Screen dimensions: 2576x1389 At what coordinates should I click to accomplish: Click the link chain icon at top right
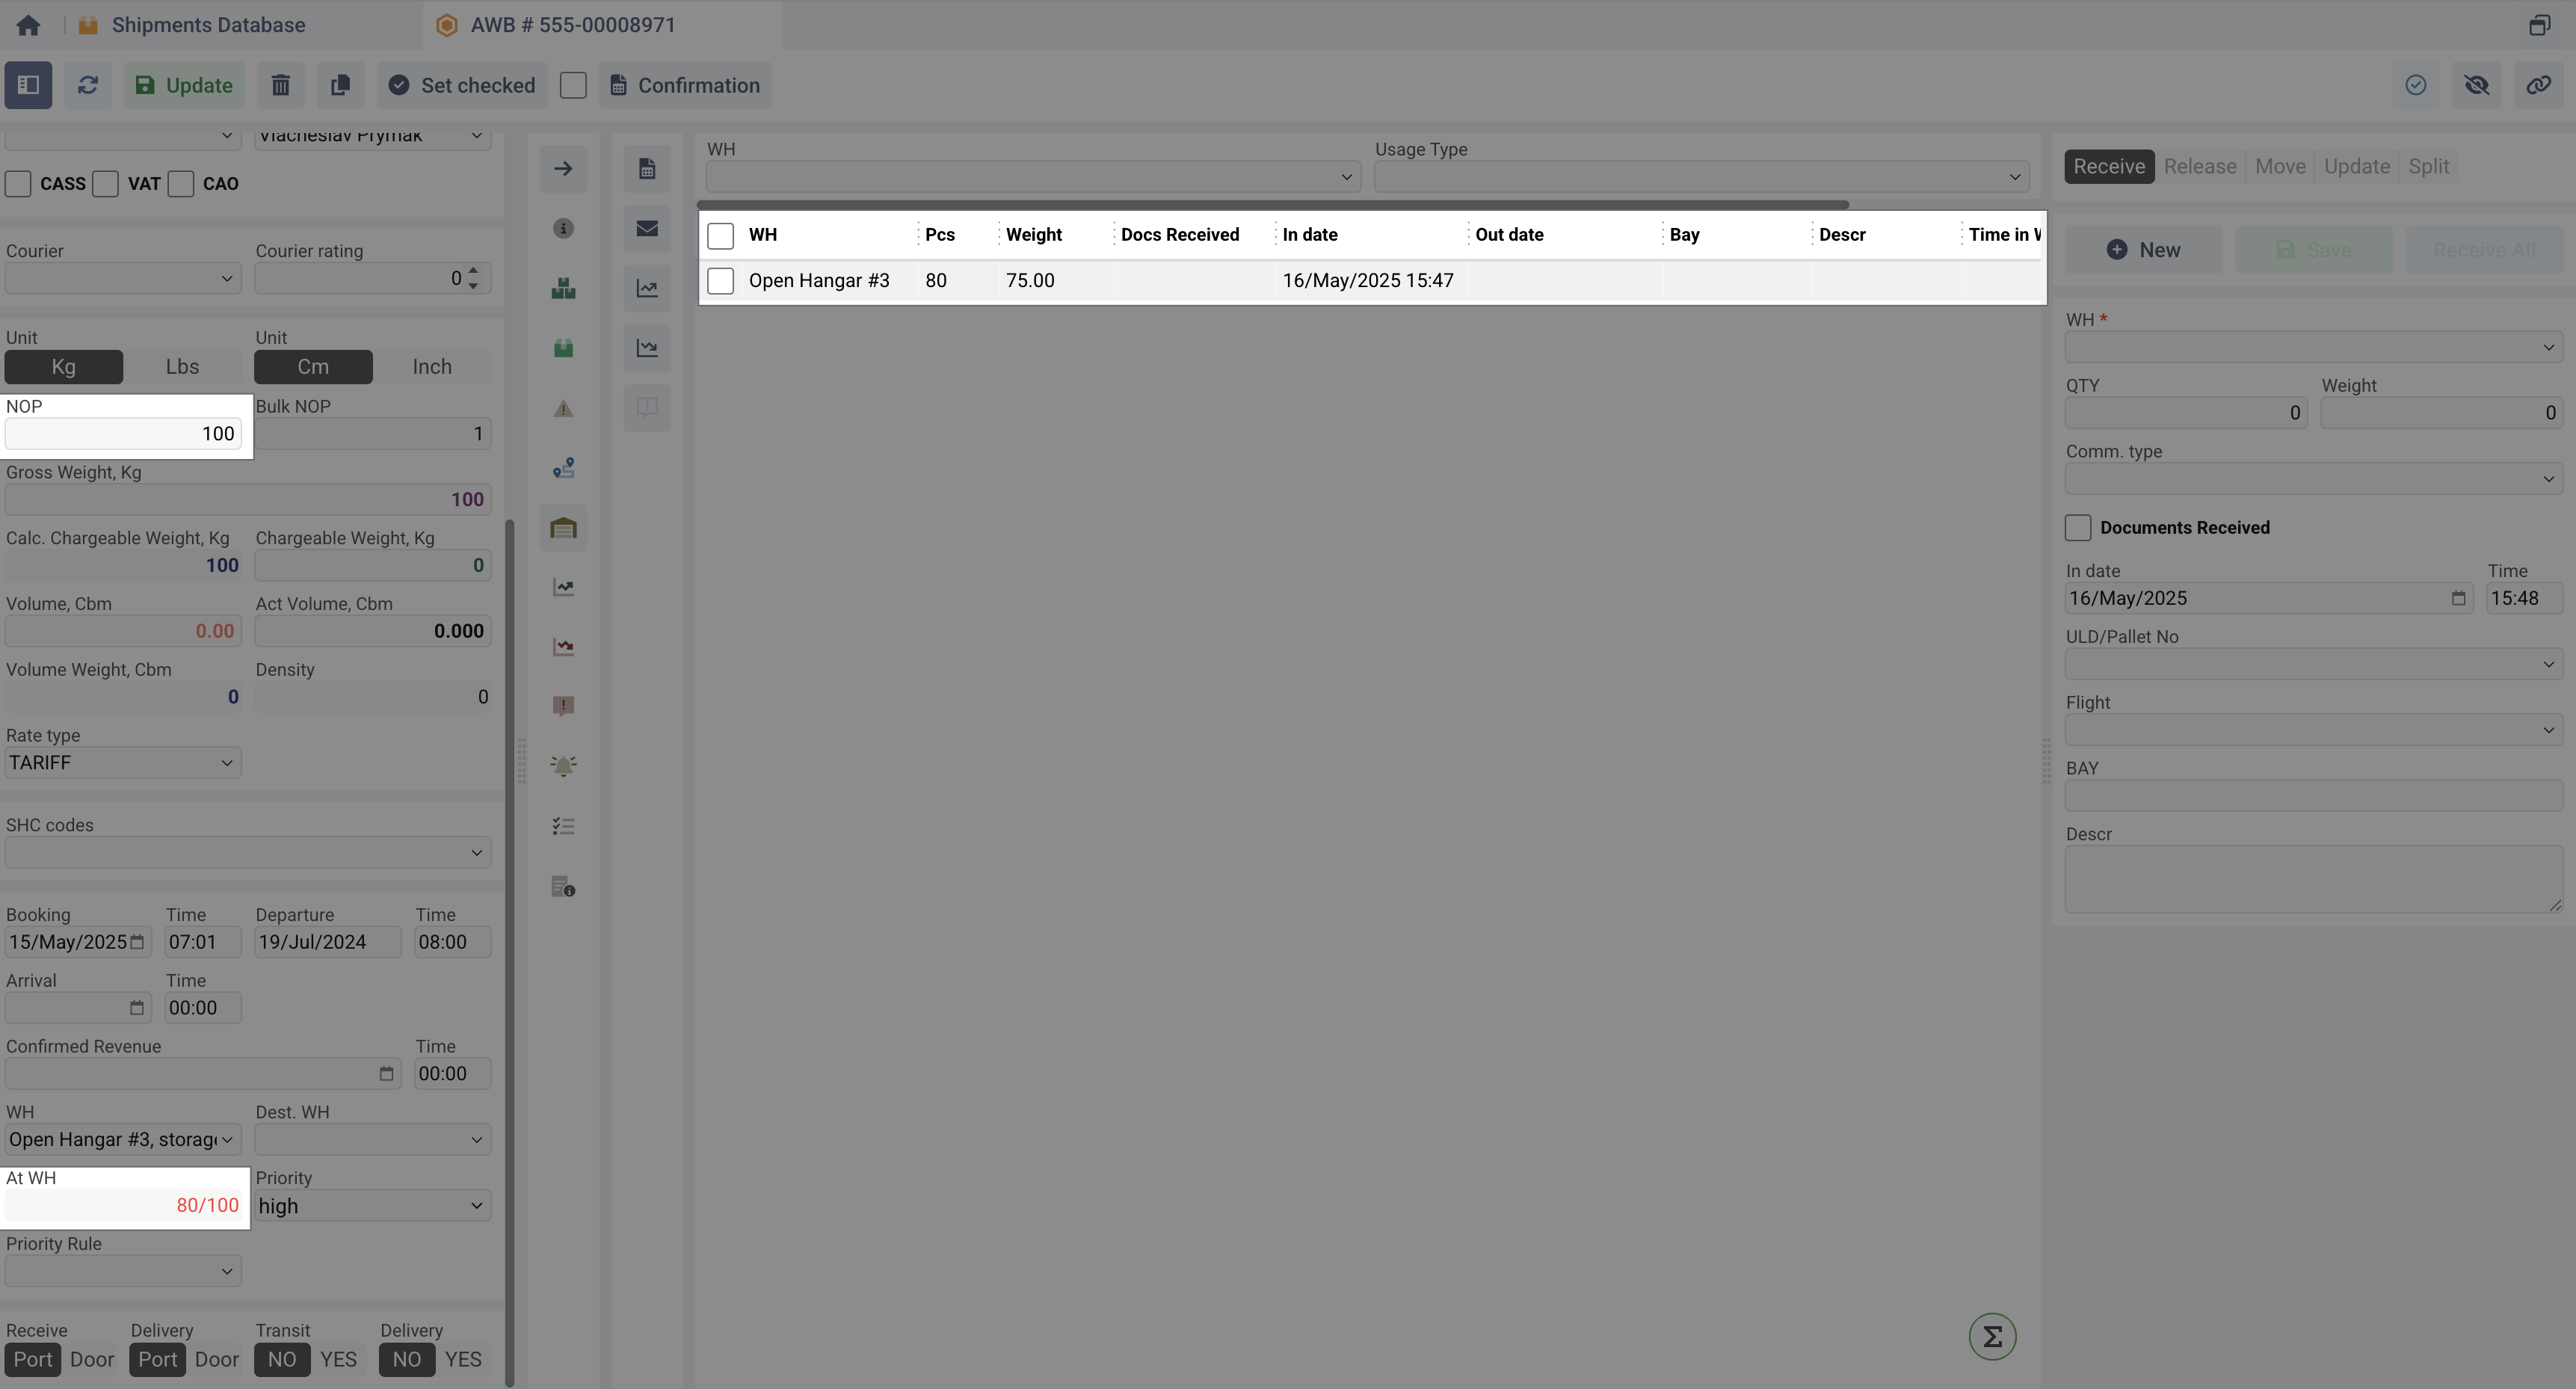pyautogui.click(x=2538, y=85)
